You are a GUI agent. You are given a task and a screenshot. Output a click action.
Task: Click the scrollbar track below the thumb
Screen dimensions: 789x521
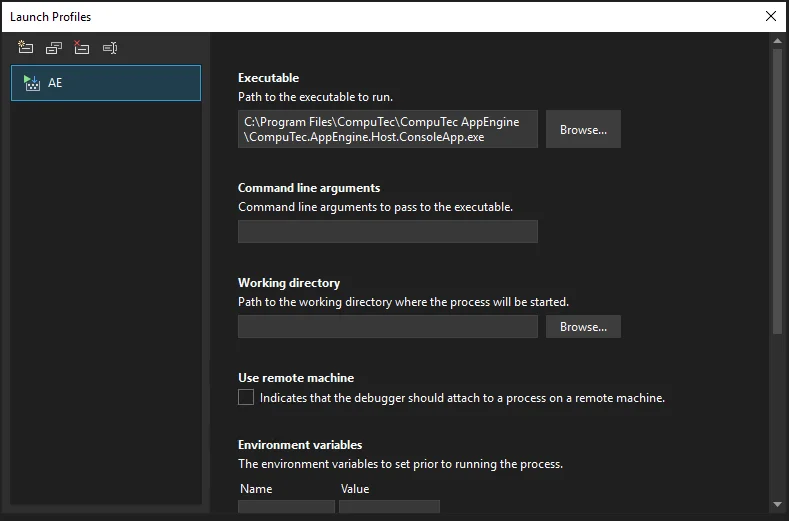pyautogui.click(x=777, y=420)
